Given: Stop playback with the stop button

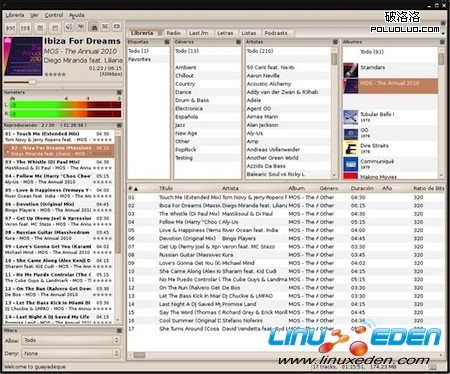Looking at the screenshot, I should 55,28.
